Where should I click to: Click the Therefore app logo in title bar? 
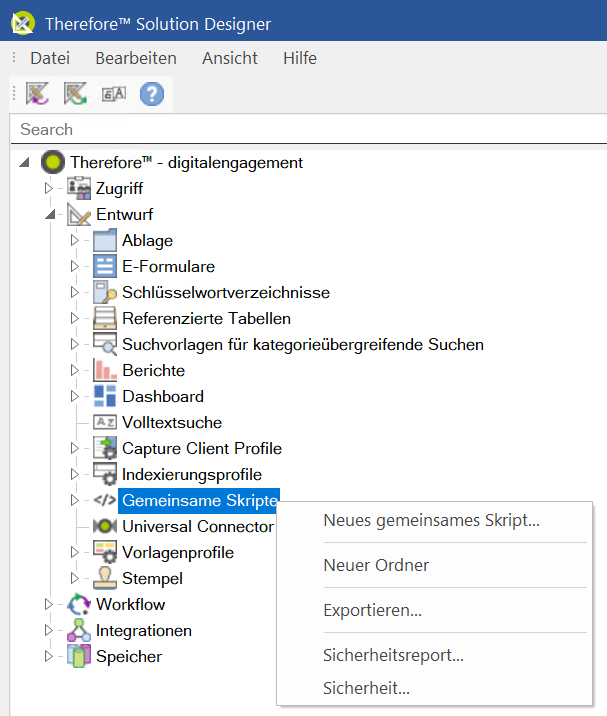click(23, 23)
